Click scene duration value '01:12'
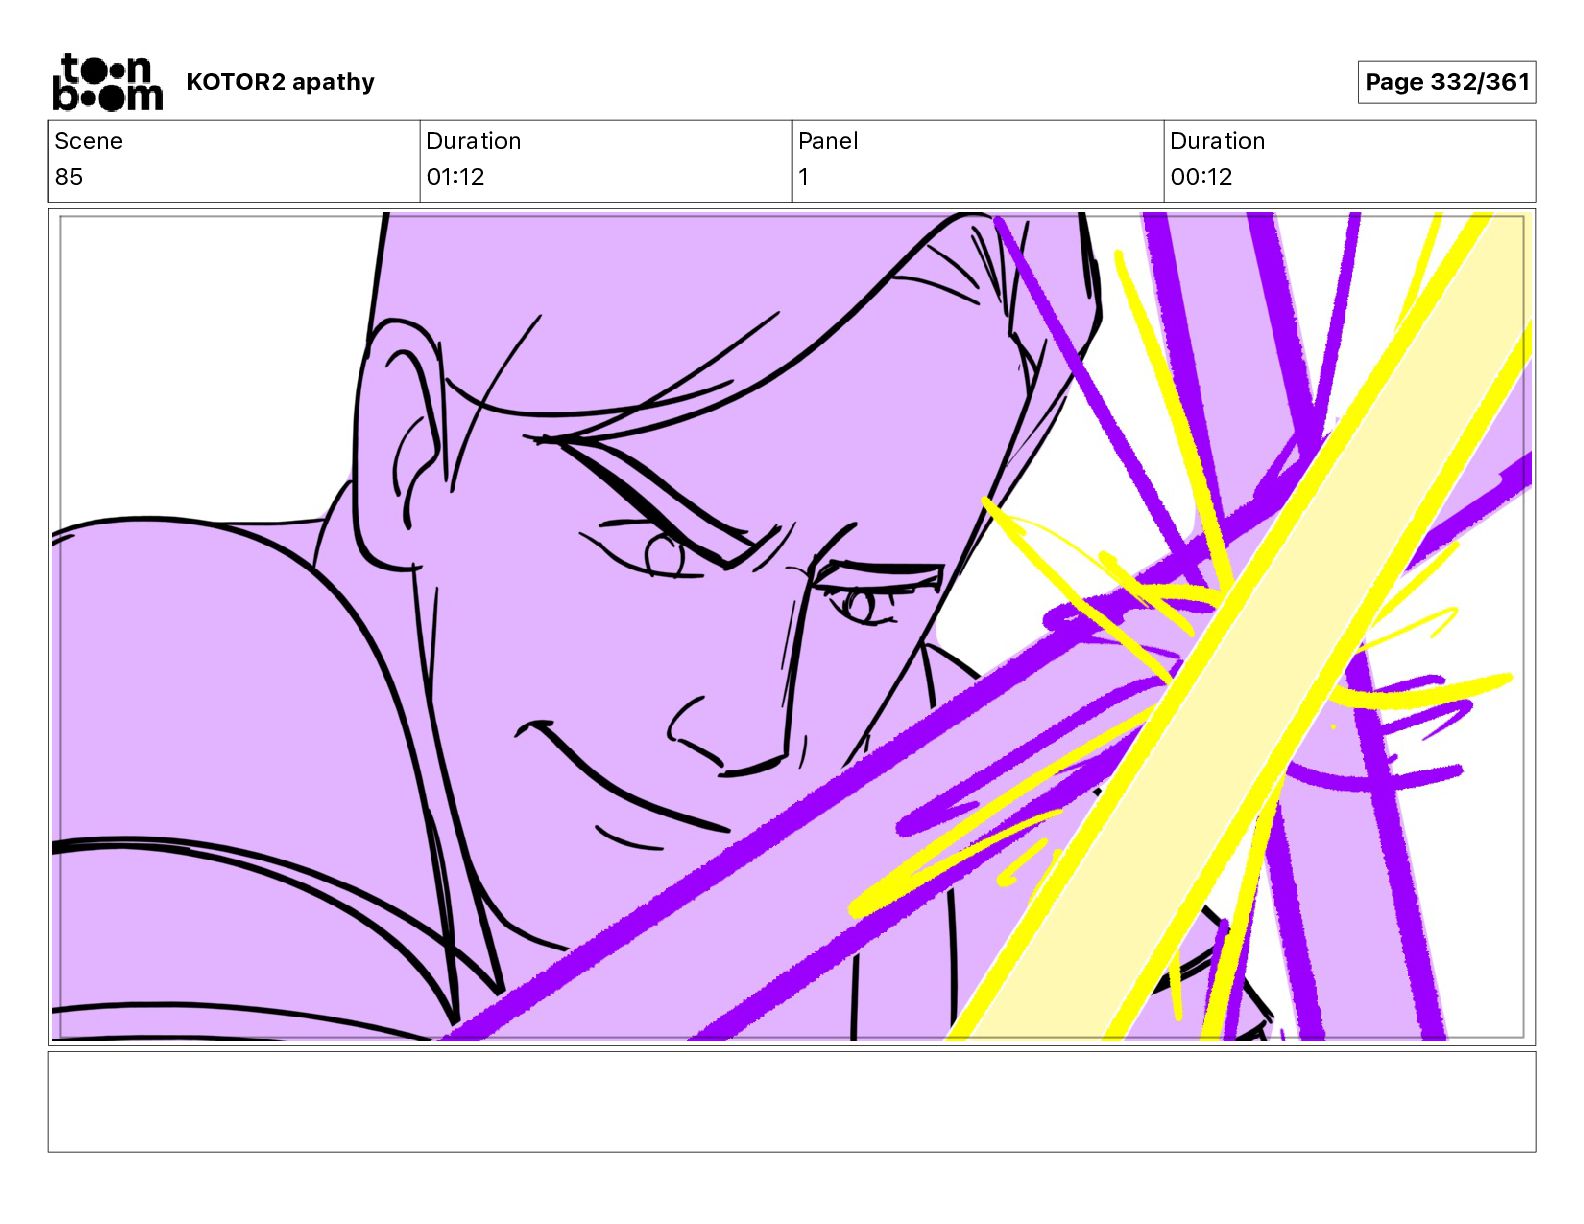 click(455, 177)
